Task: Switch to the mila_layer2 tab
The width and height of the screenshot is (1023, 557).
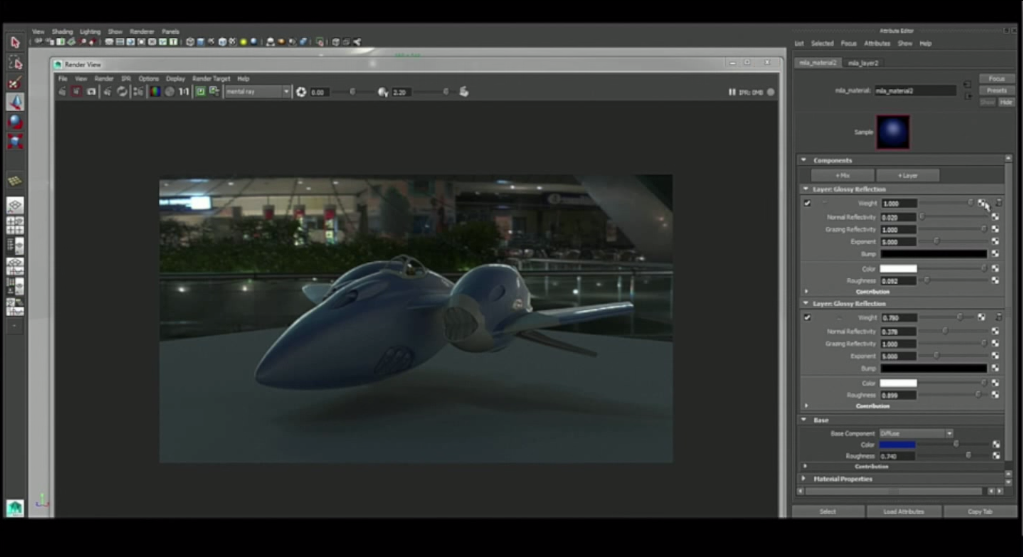Action: click(x=863, y=62)
